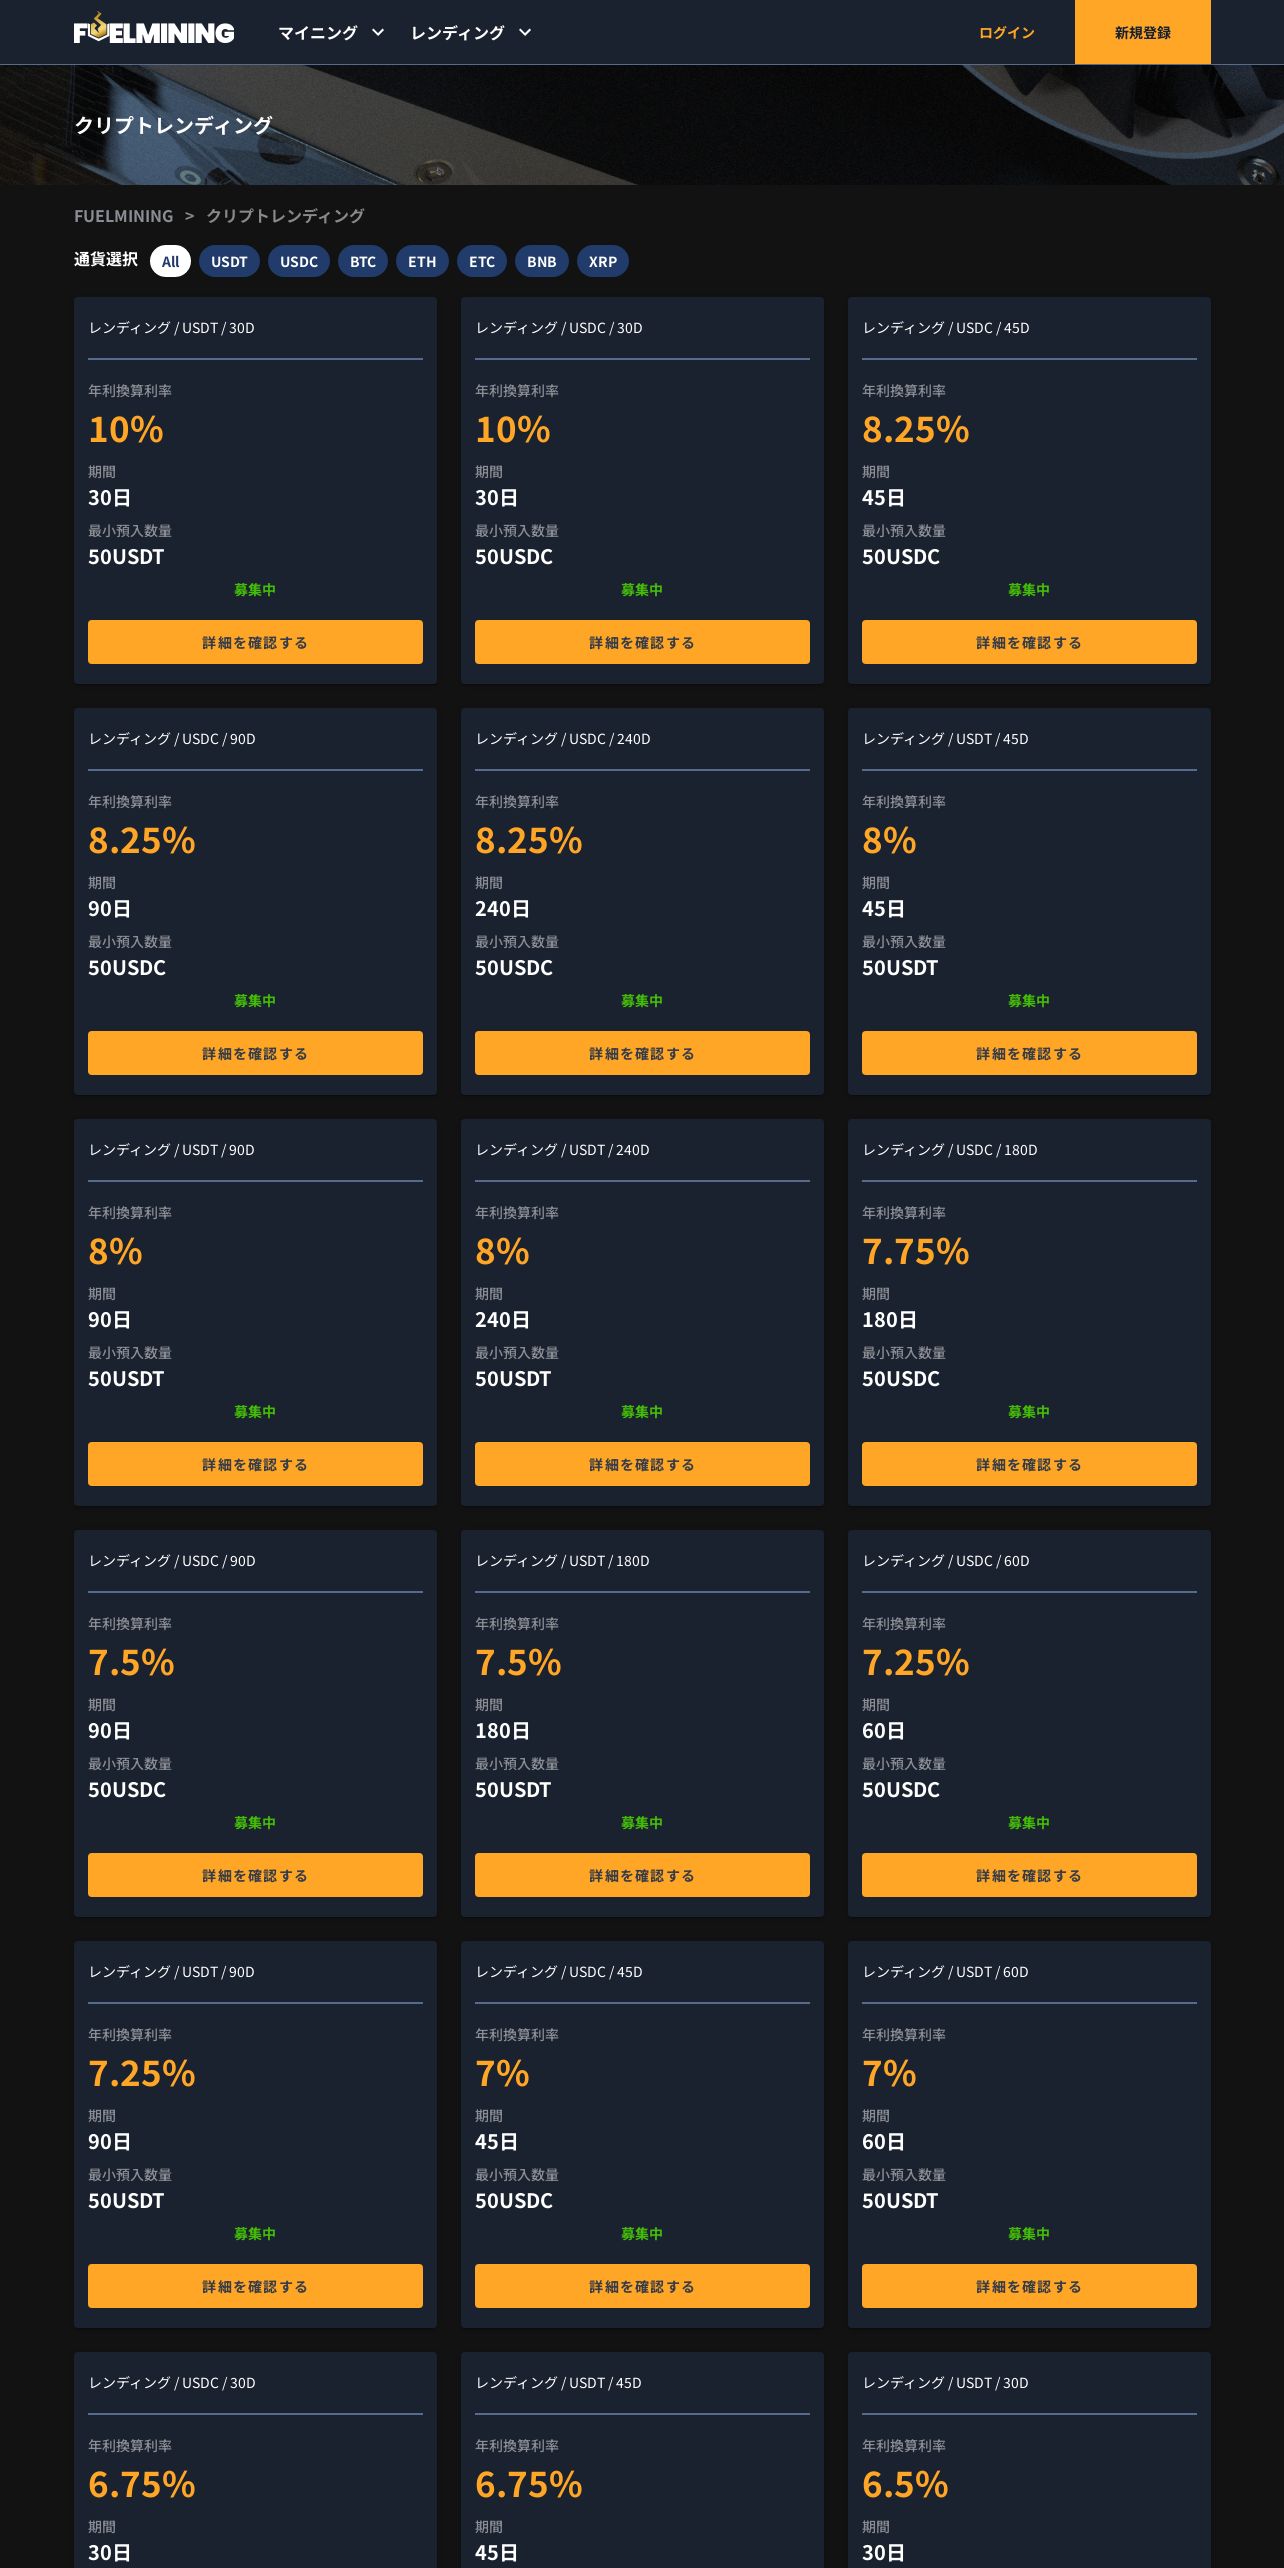Filter by BTC currency
This screenshot has width=1284, height=2568.
[x=363, y=261]
